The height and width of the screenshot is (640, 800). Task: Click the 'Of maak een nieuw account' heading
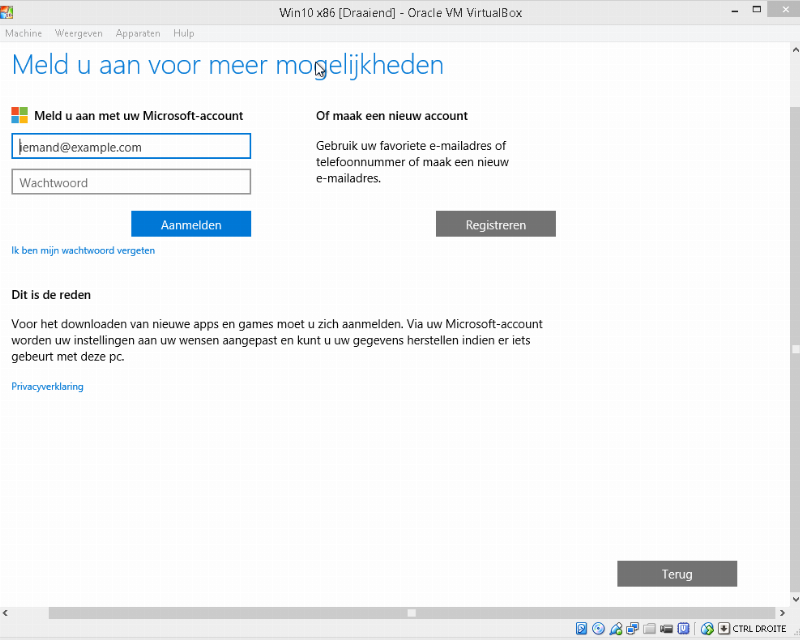click(392, 116)
